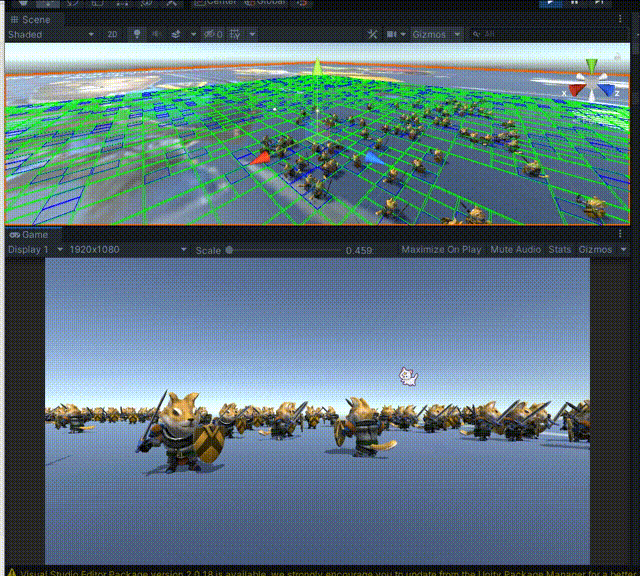Open grid settings dropdown arrow

click(x=253, y=34)
